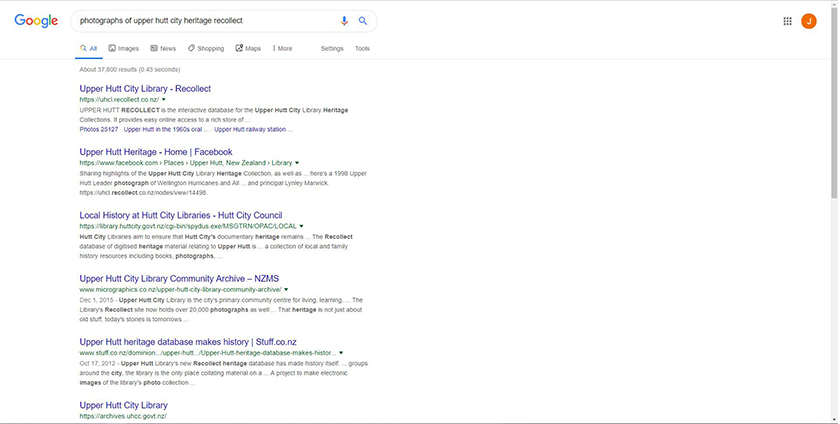Open Upper Hutt City Library - Recollect result

[145, 89]
